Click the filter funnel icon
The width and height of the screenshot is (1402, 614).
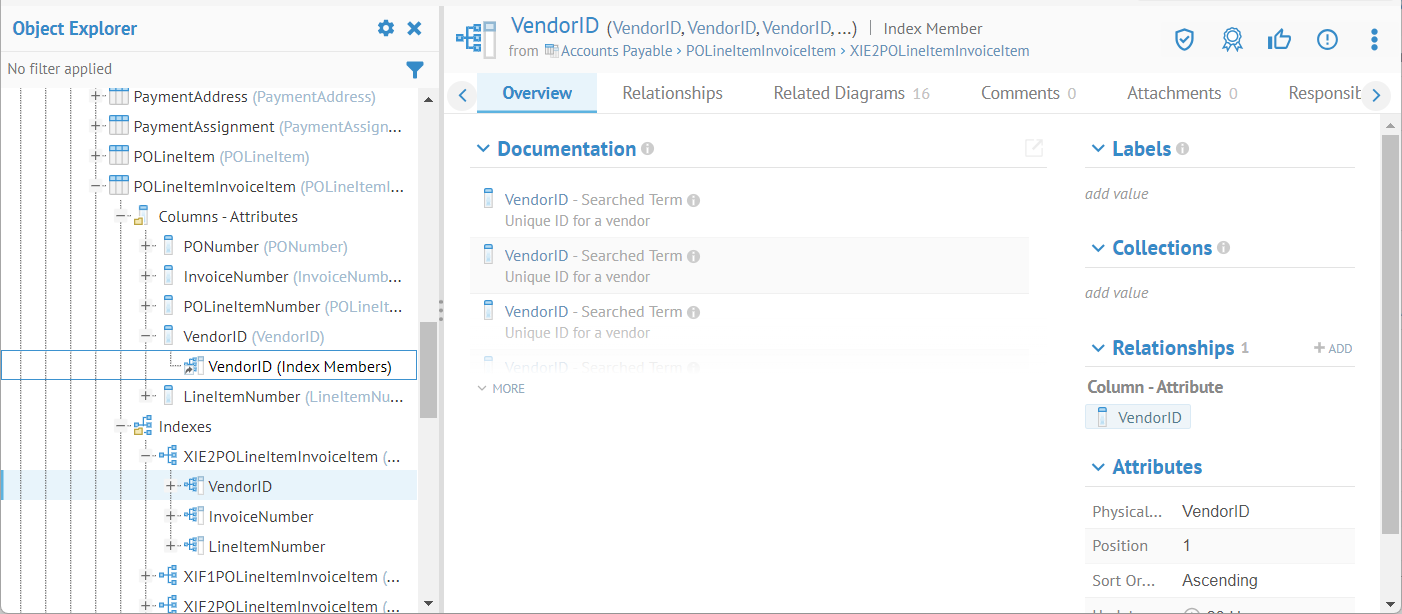pyautogui.click(x=415, y=70)
